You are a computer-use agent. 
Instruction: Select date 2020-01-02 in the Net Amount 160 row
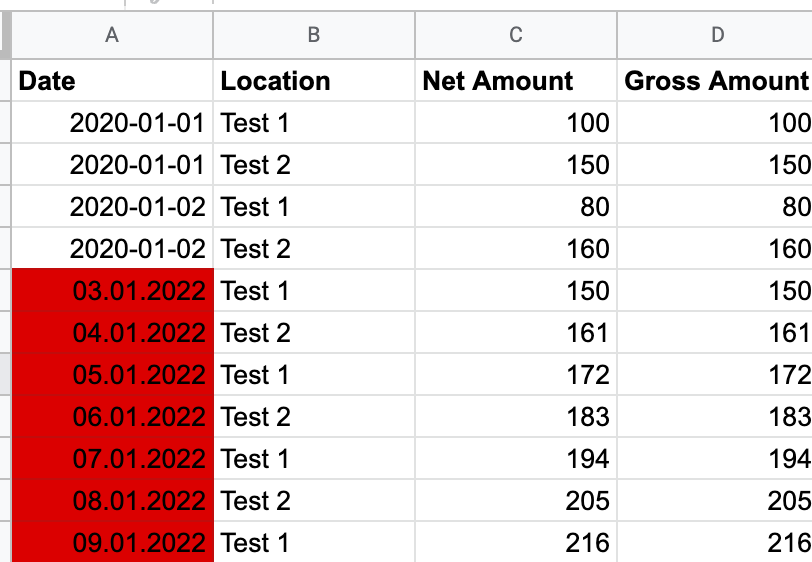pyautogui.click(x=112, y=249)
